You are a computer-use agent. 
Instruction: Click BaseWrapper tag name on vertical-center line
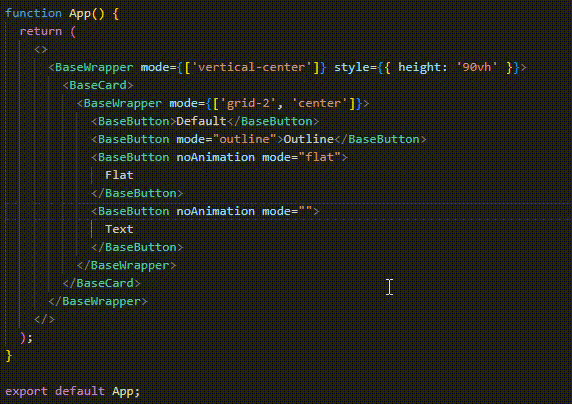(94, 67)
